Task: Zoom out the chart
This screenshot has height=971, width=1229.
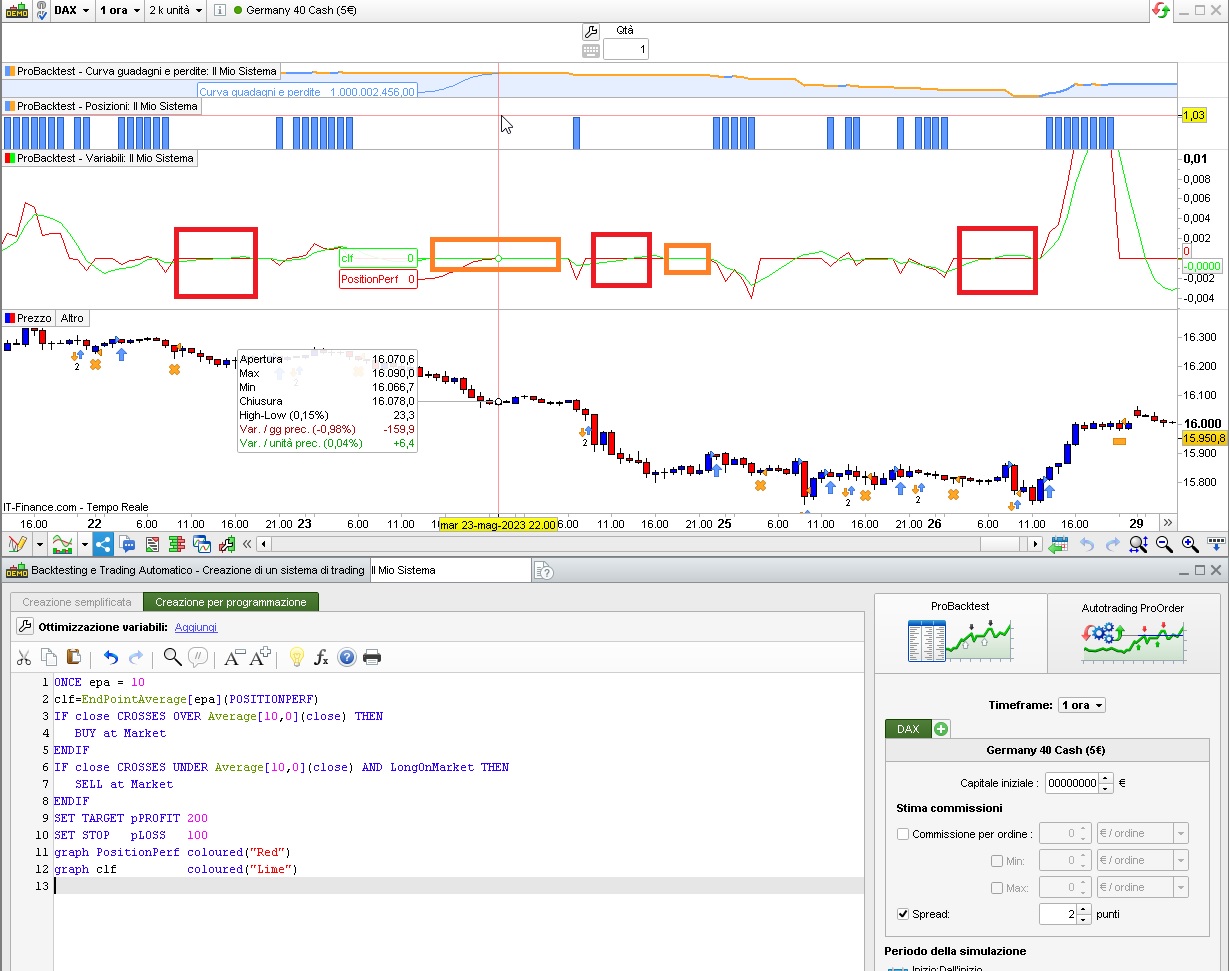Action: click(x=1164, y=545)
